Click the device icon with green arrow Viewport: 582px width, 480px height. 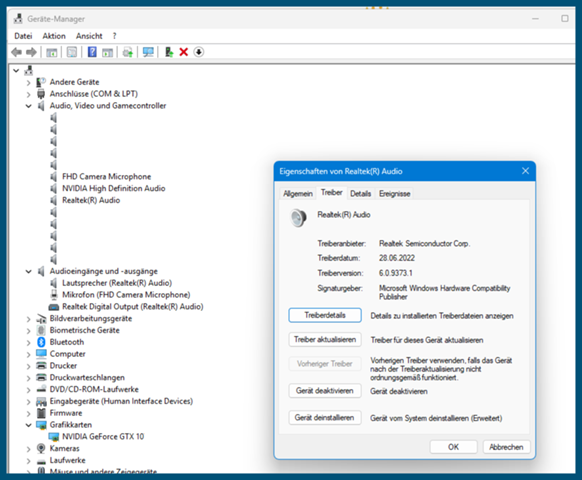(169, 52)
